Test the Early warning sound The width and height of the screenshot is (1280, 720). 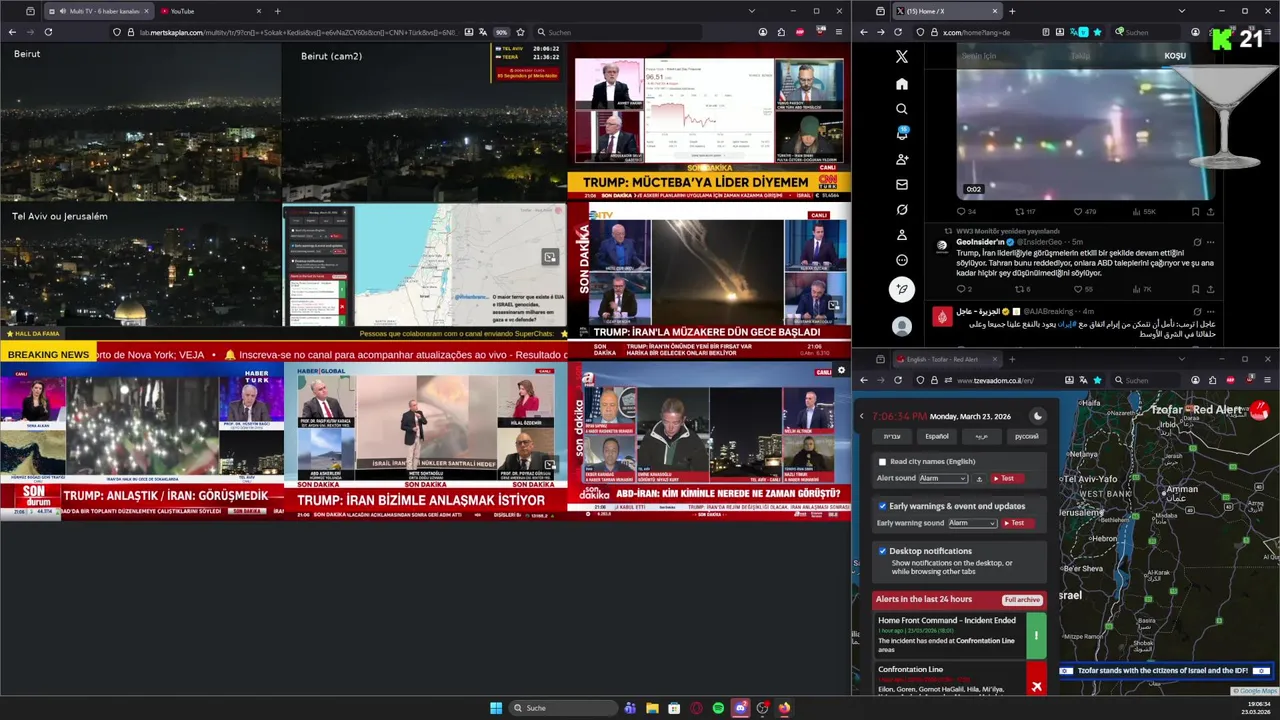1017,523
